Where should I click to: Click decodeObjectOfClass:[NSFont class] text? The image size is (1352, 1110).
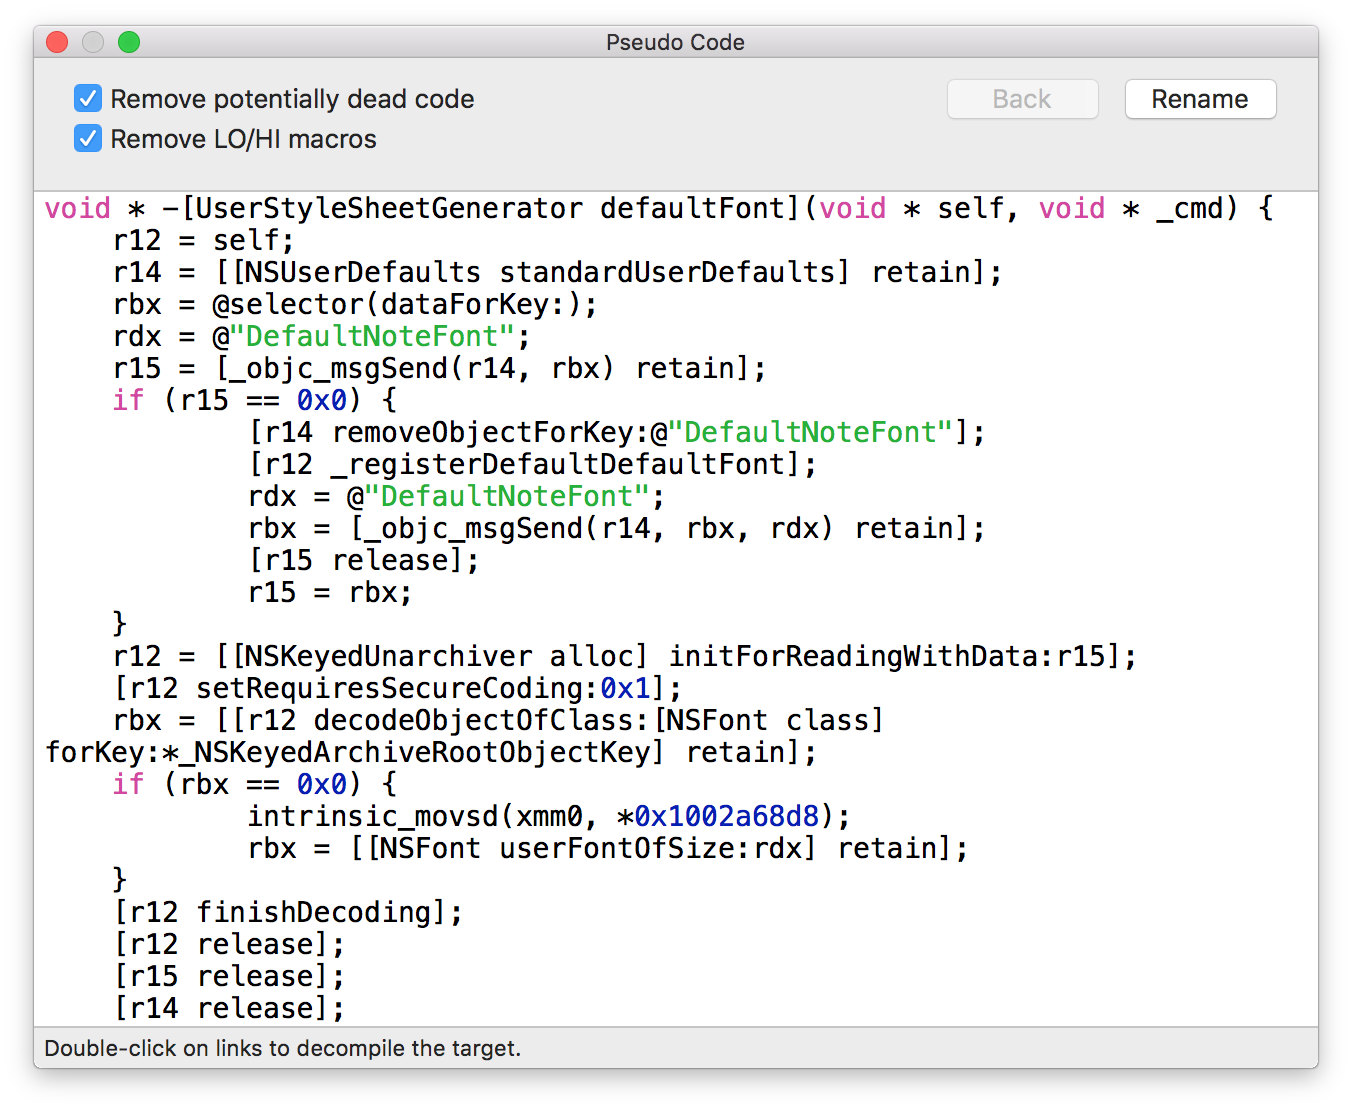pos(599,720)
